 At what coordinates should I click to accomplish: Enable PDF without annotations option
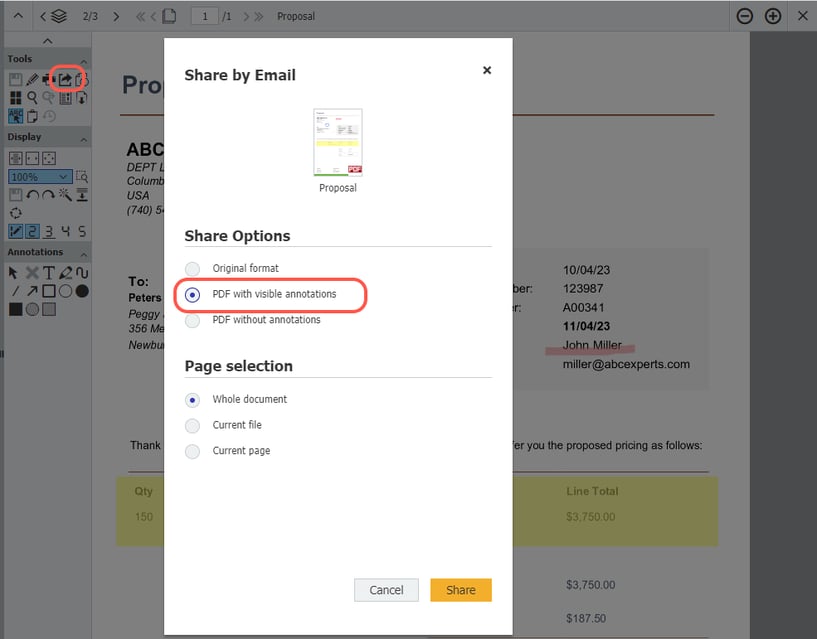pyautogui.click(x=191, y=320)
